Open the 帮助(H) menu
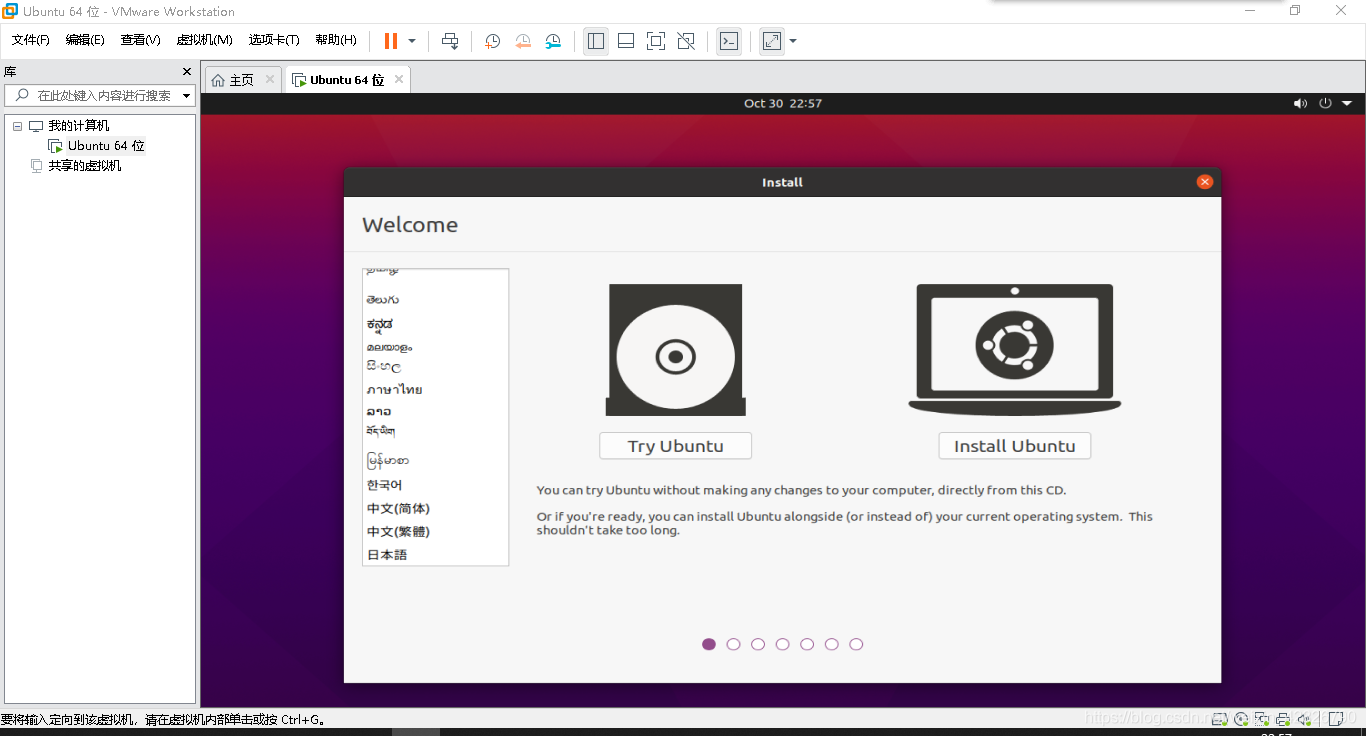The height and width of the screenshot is (736, 1366). pos(336,40)
